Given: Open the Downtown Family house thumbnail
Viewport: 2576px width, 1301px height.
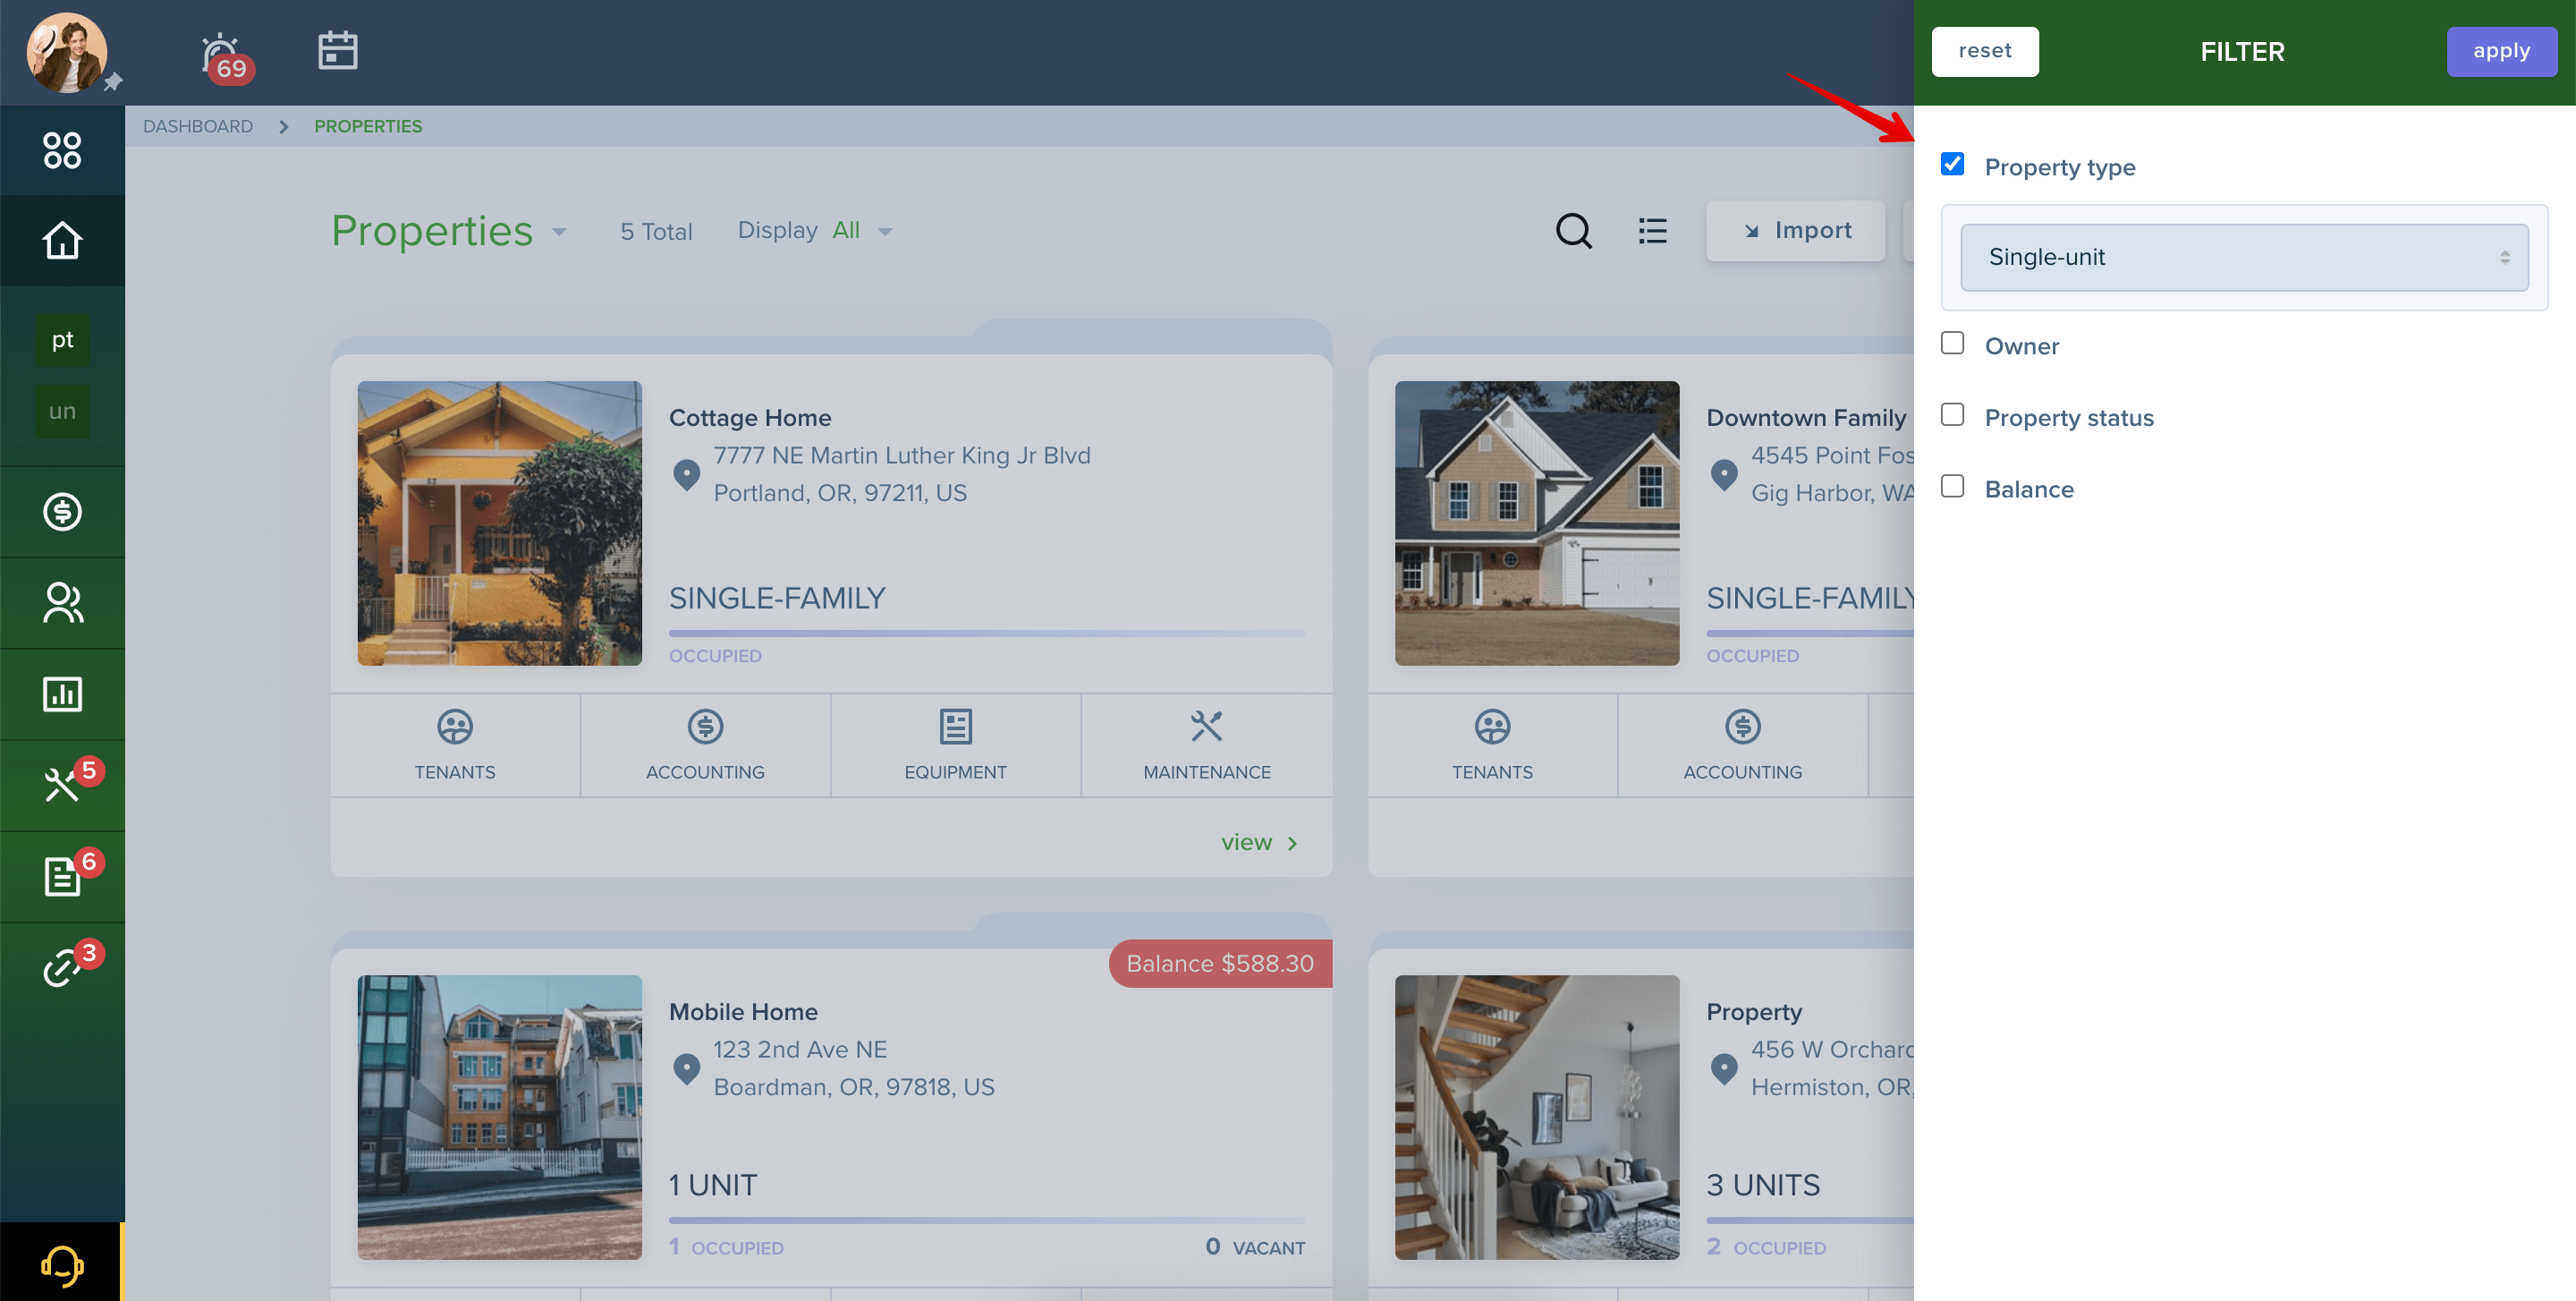Looking at the screenshot, I should point(1537,523).
